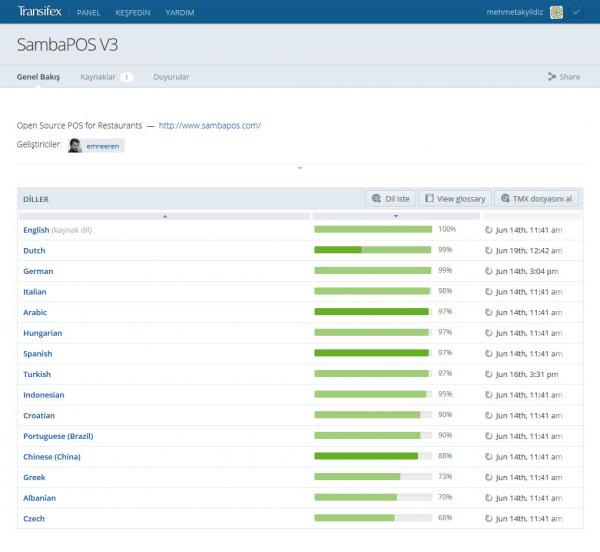The image size is (600, 552).
Task: Switch to the Kaynaklar tab
Action: (x=99, y=77)
